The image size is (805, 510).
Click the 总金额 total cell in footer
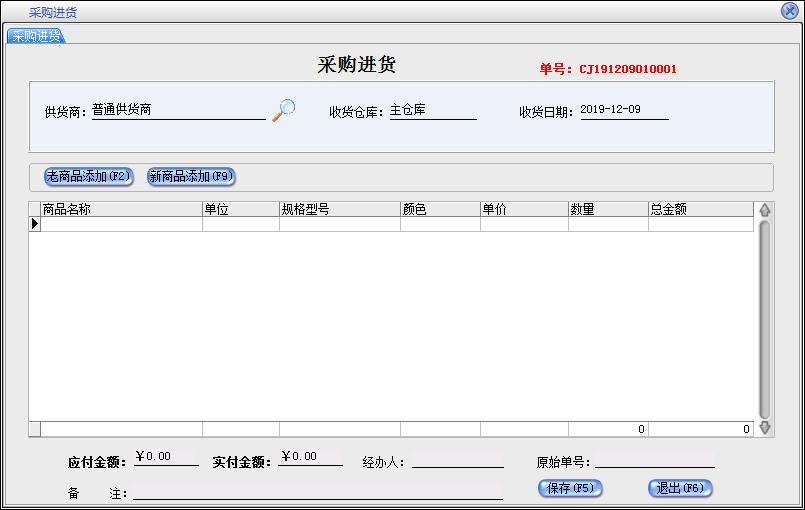point(701,429)
